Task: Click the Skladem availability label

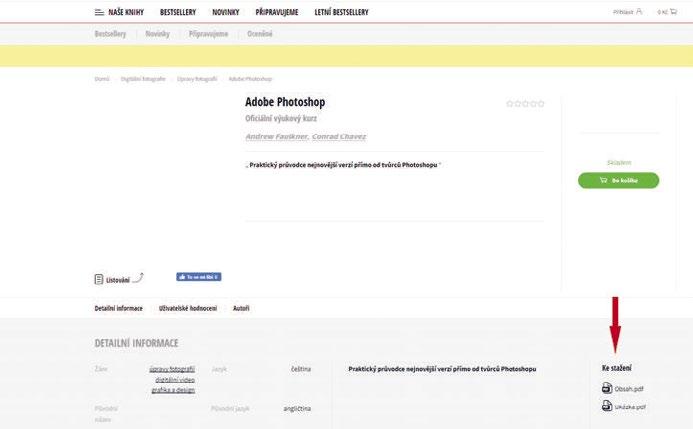Action: (619, 163)
